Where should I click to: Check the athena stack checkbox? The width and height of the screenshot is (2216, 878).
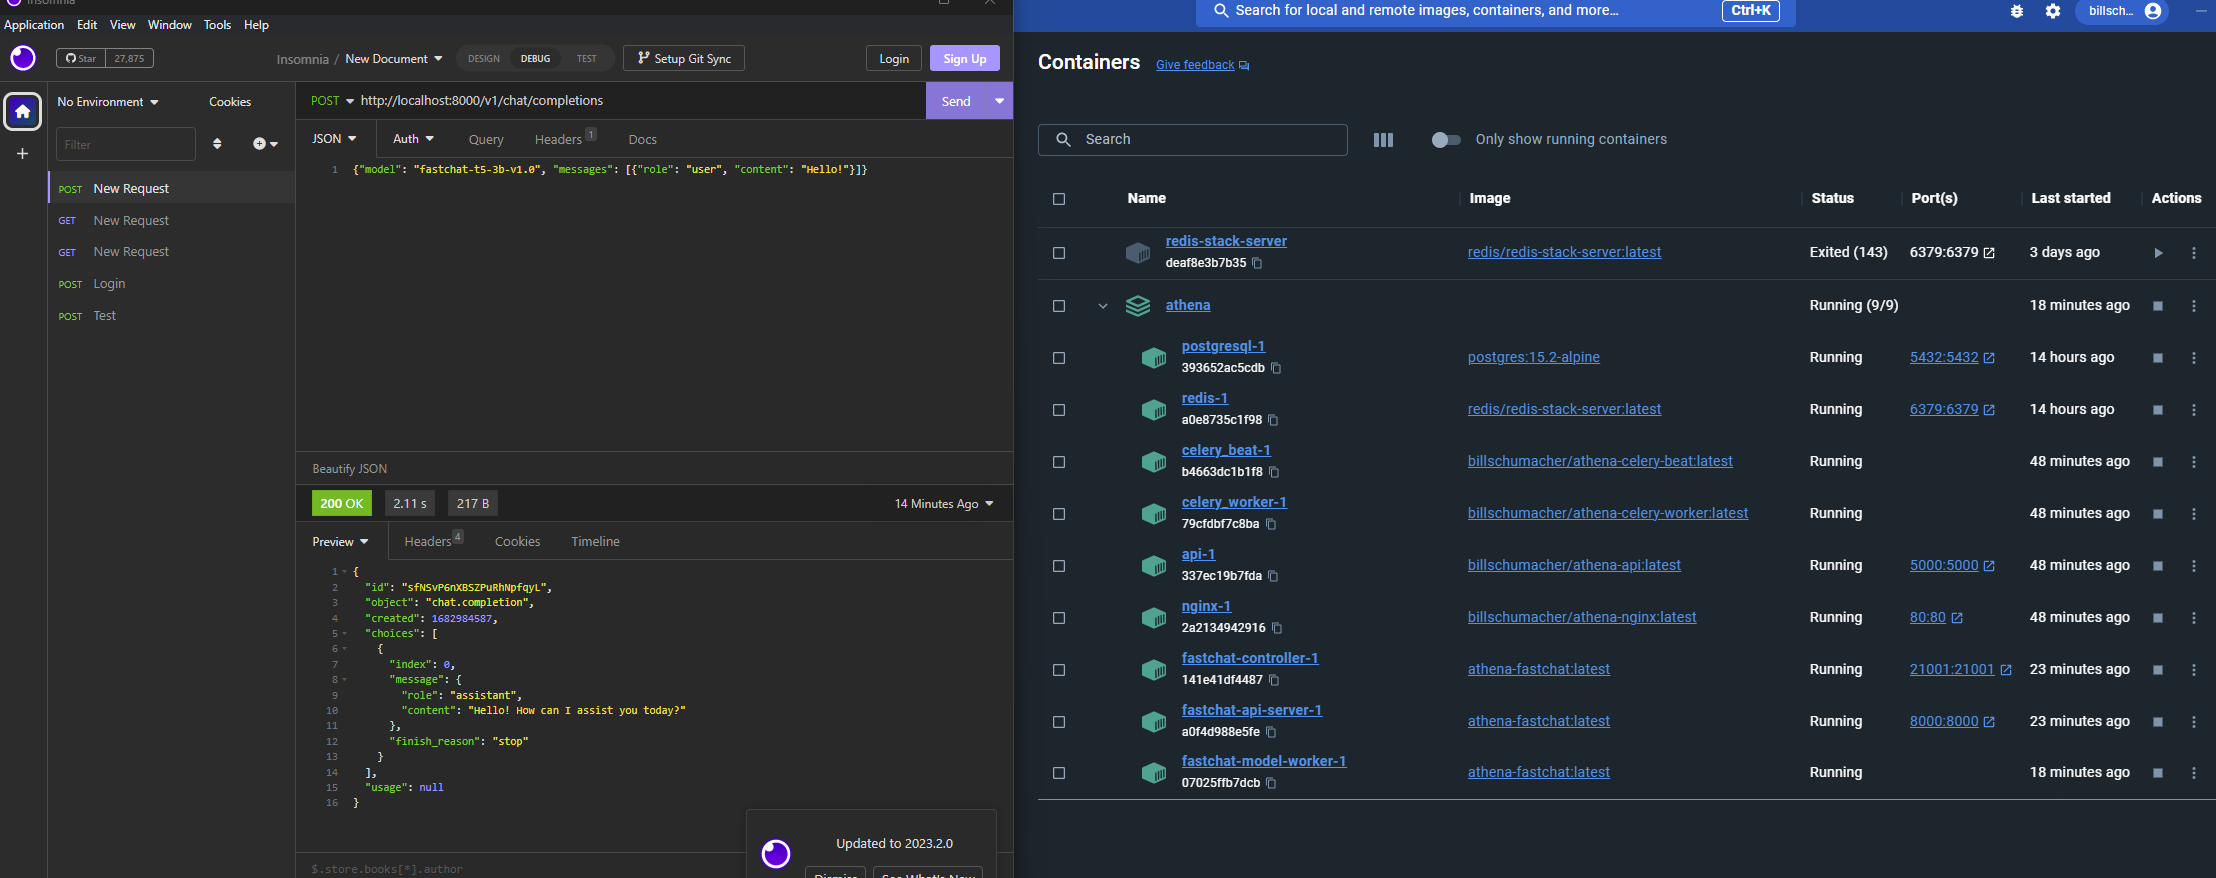[x=1059, y=306]
